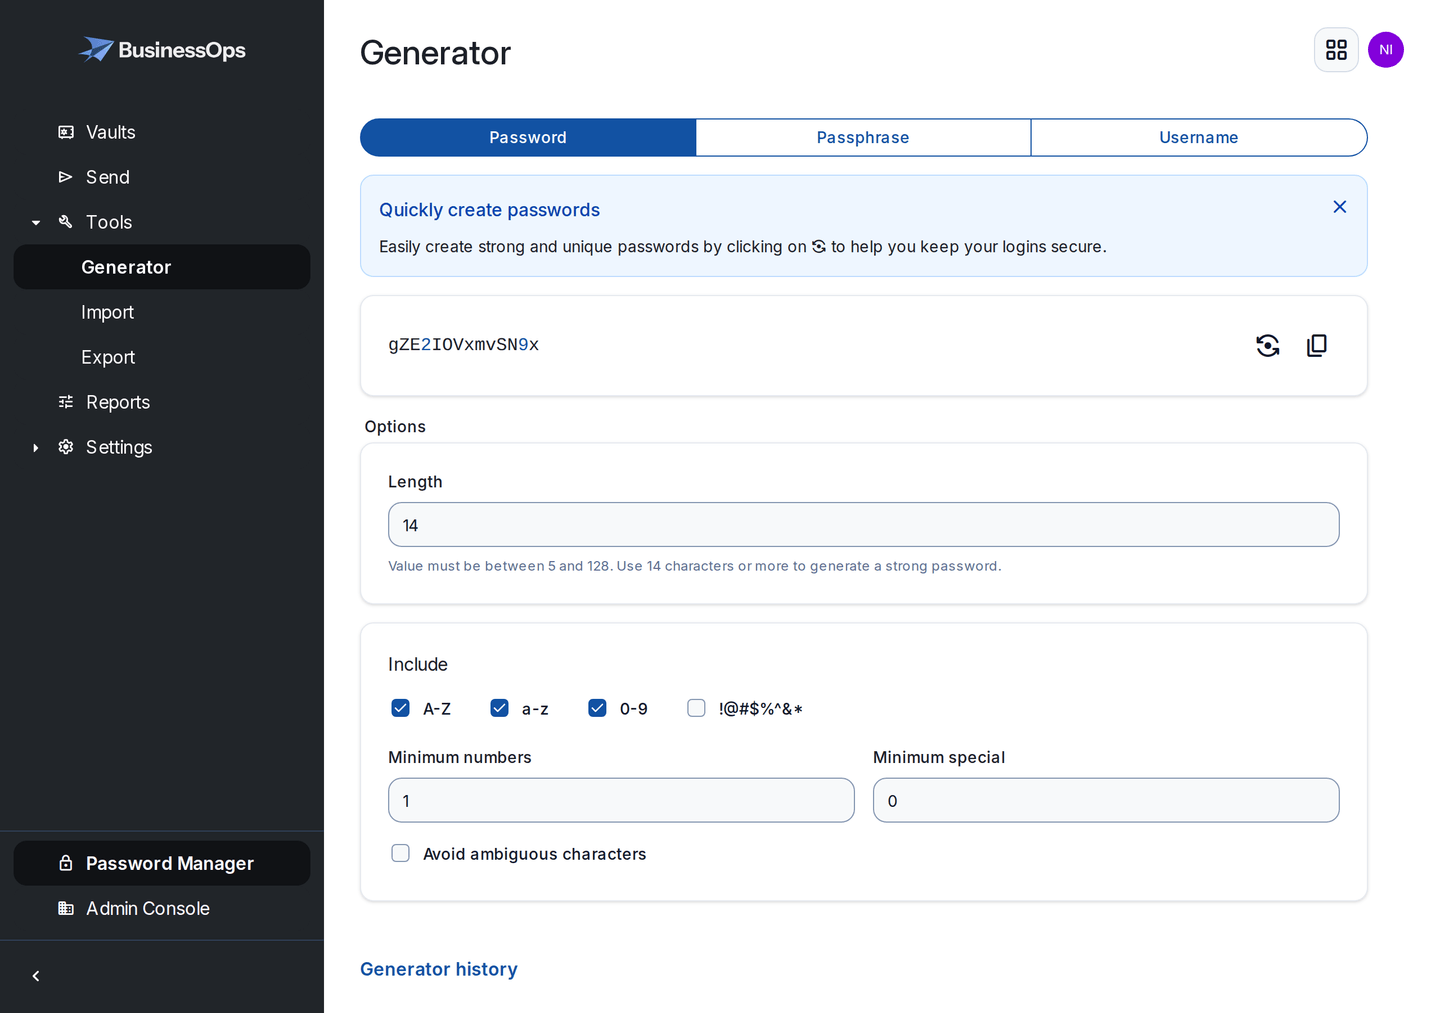Focus the Length input field
Image resolution: width=1440 pixels, height=1013 pixels.
[863, 525]
